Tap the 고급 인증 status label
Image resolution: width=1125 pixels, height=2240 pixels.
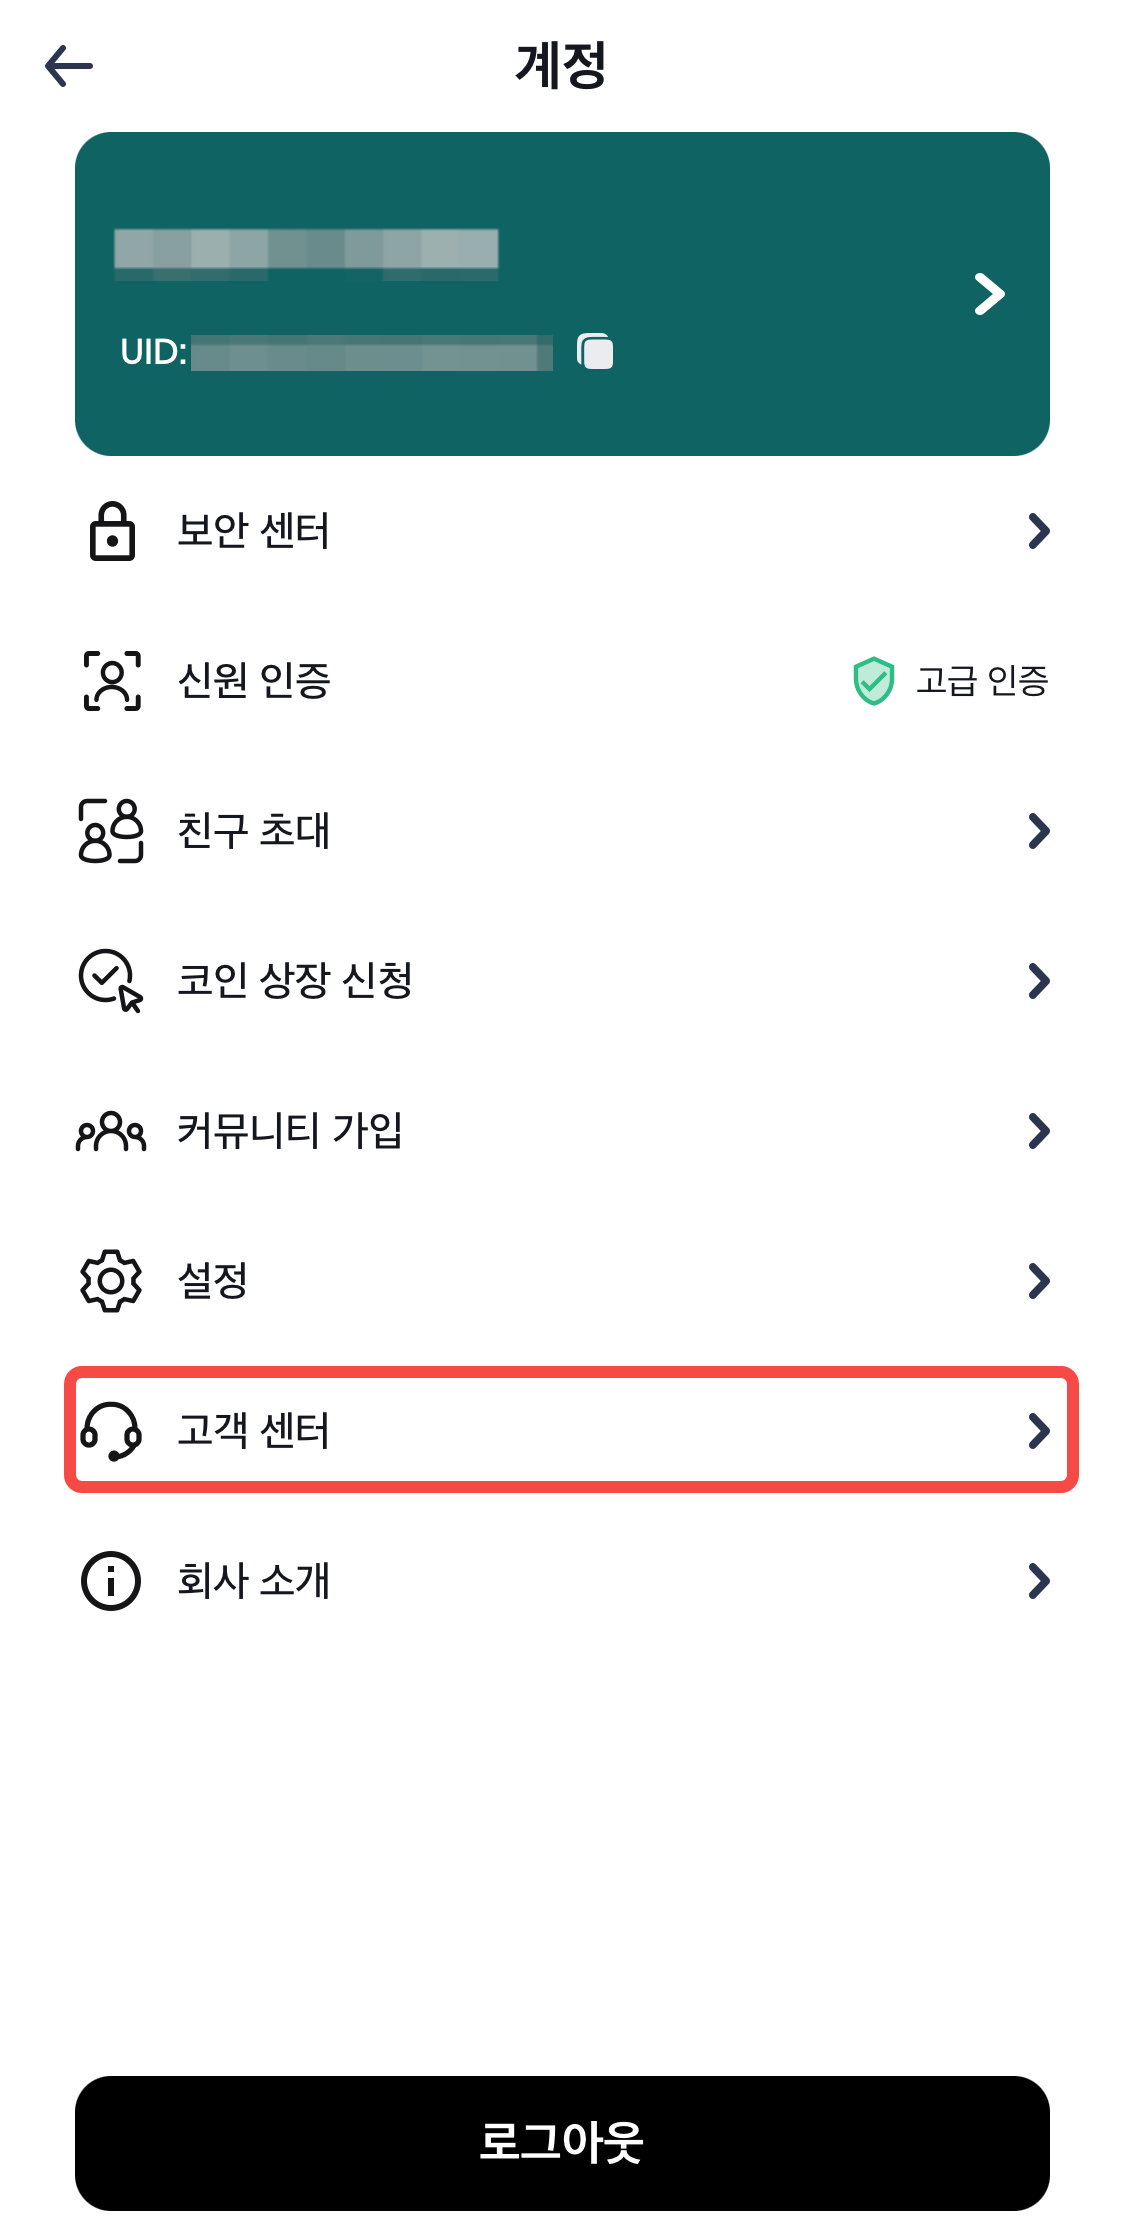982,681
